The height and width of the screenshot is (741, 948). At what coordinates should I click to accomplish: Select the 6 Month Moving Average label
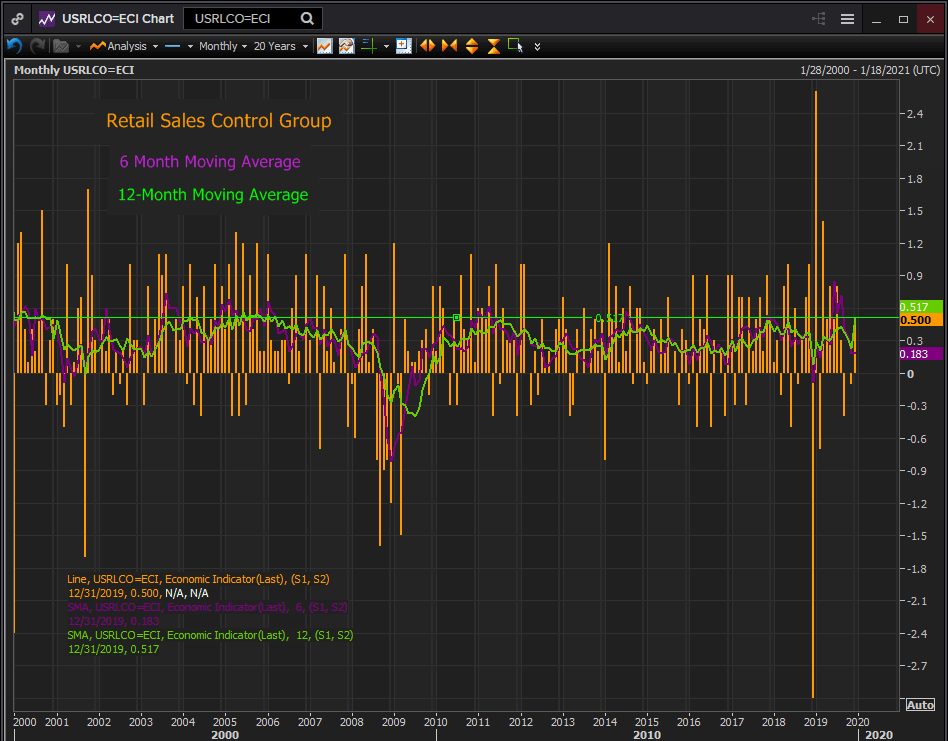click(210, 162)
